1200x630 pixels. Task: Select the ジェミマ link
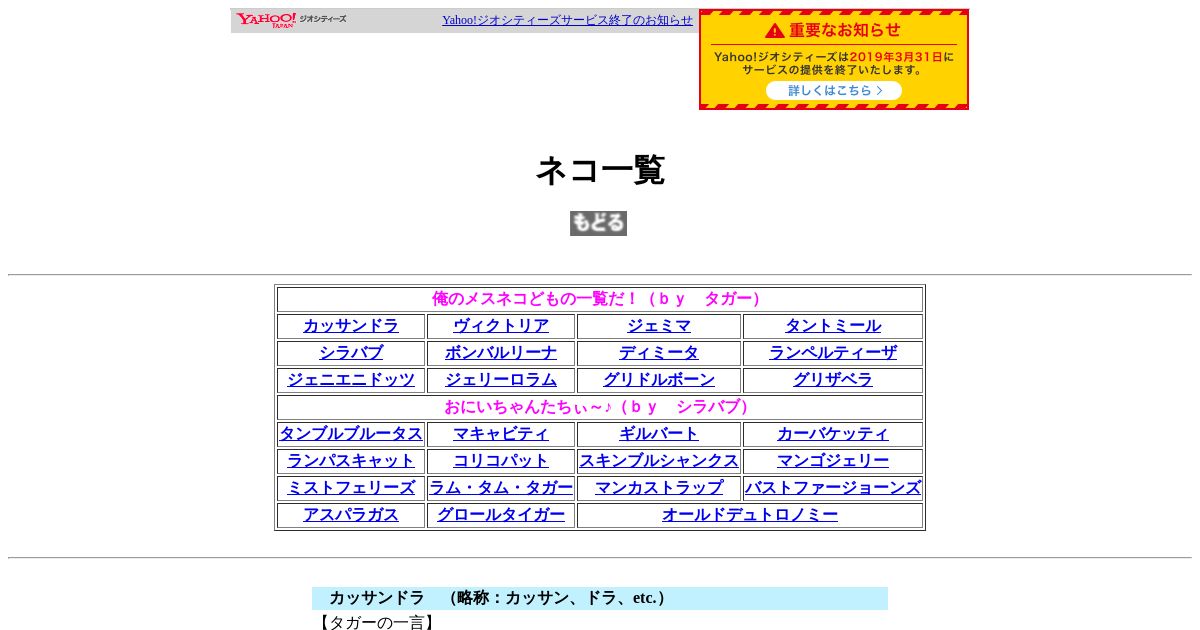point(659,326)
